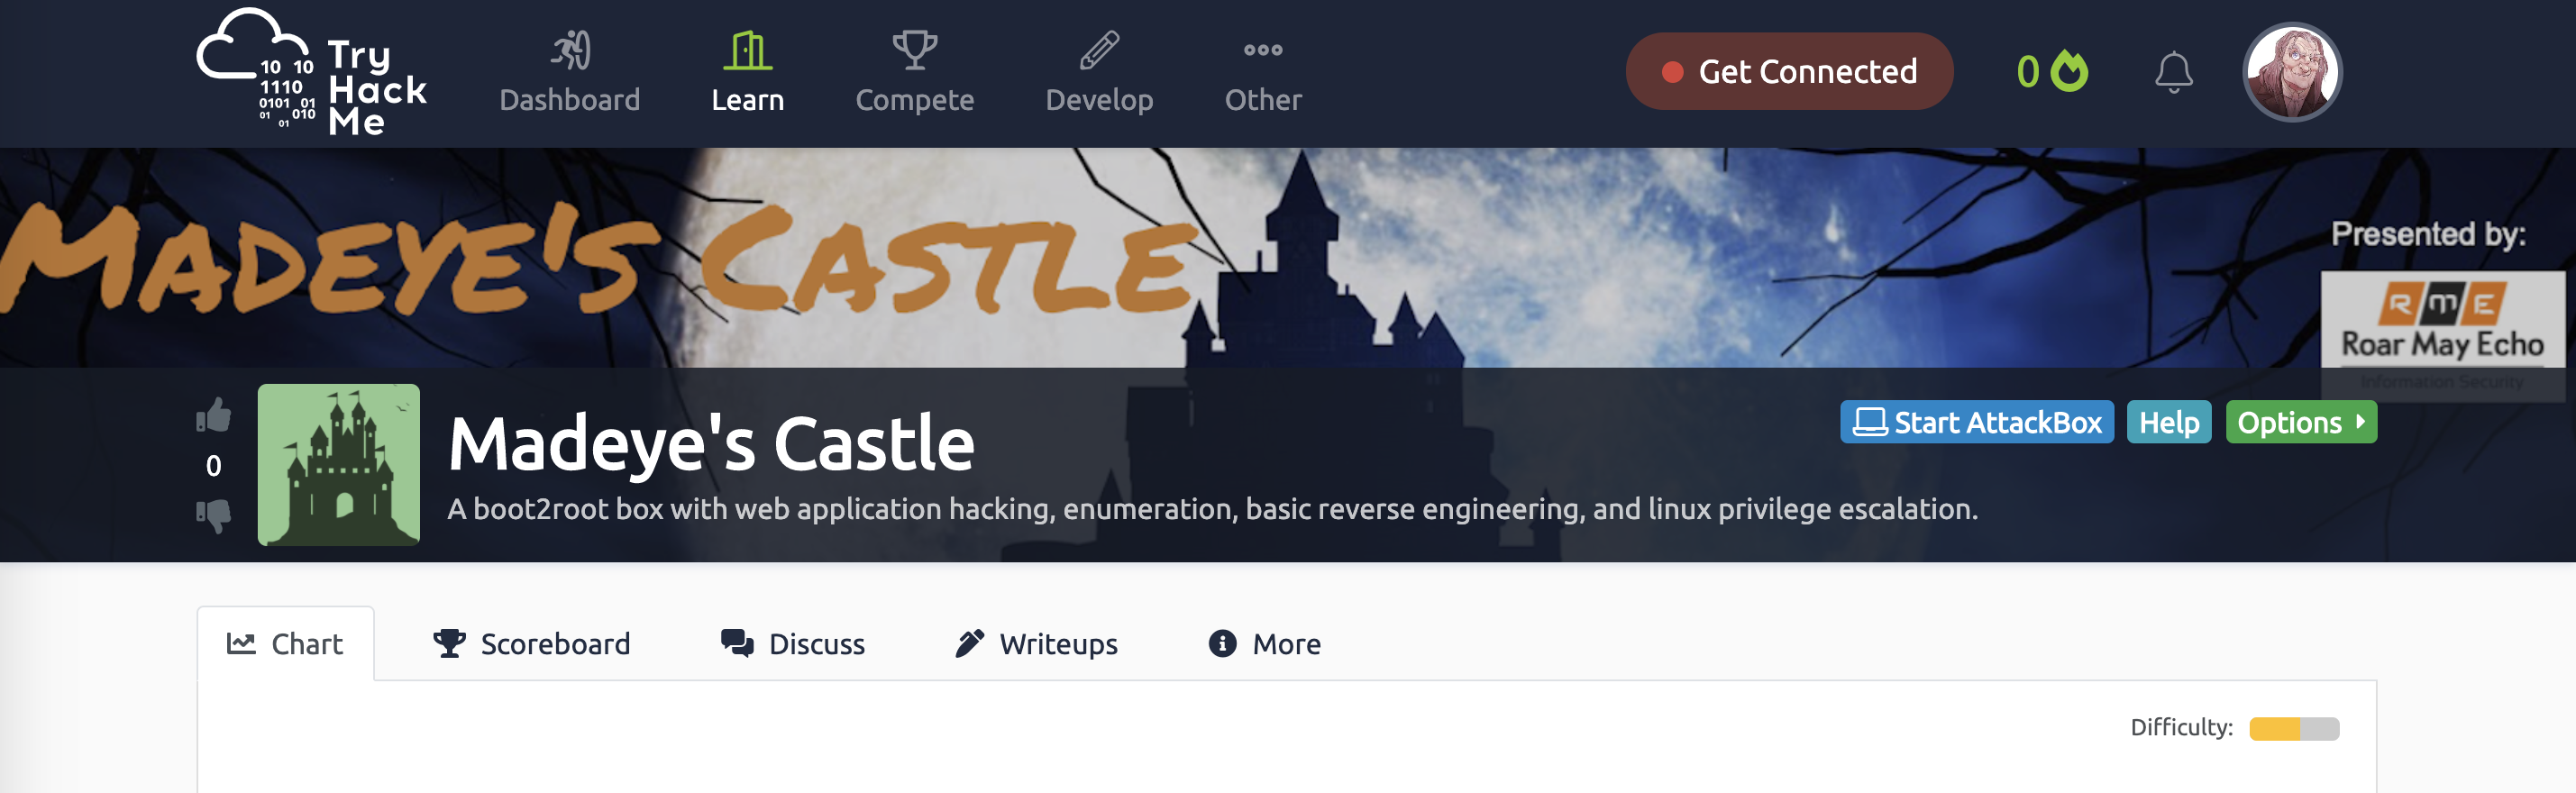The width and height of the screenshot is (2576, 793).
Task: Click the 'Difficulty:' label
Action: [2181, 728]
